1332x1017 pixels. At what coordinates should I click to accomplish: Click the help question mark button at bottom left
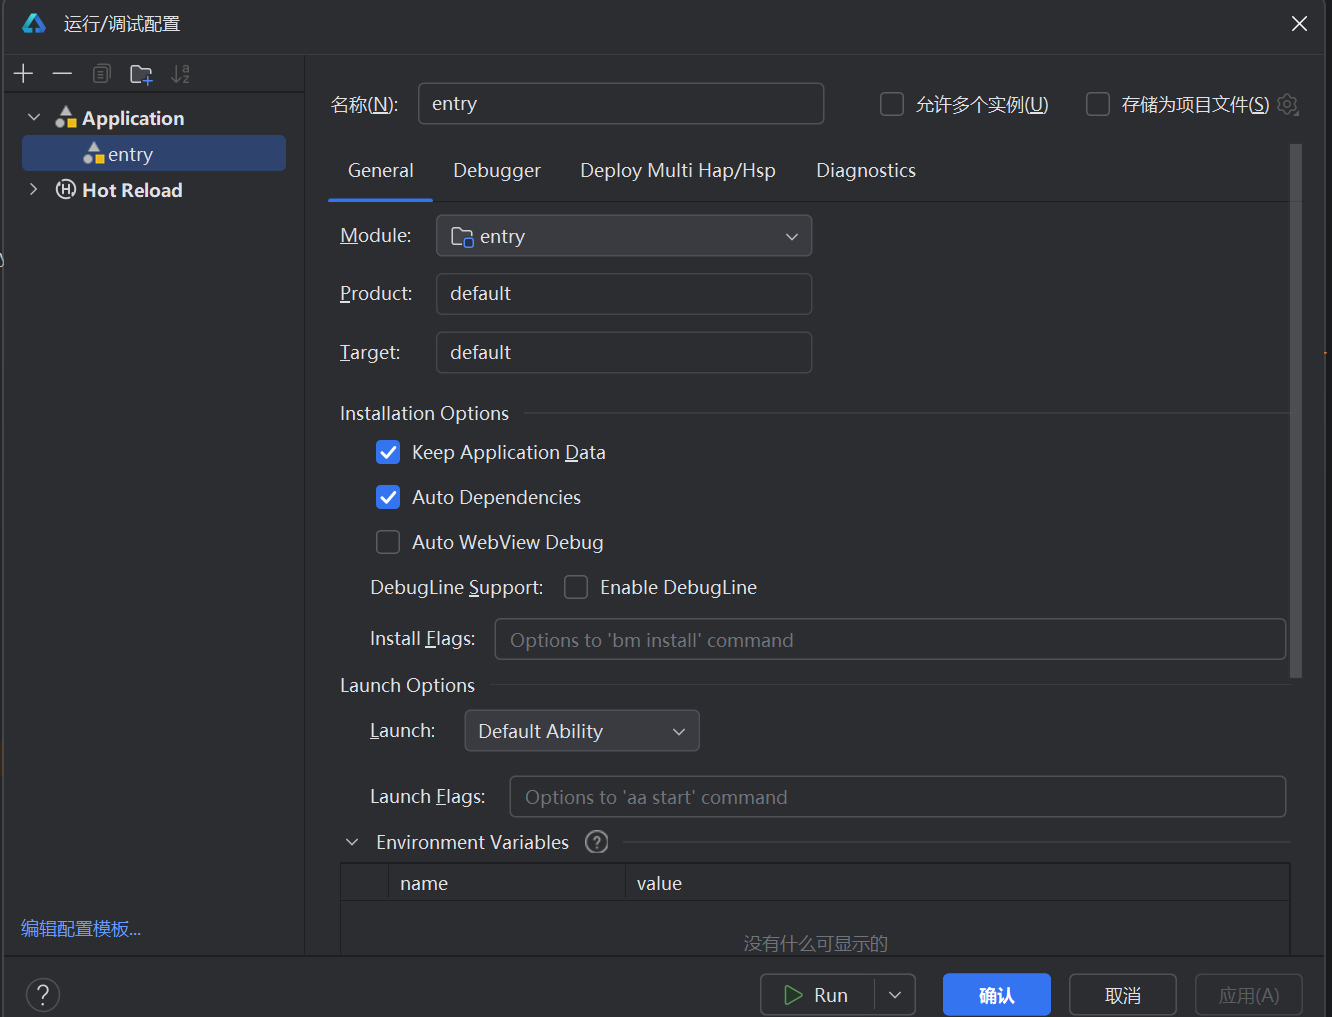point(43,995)
